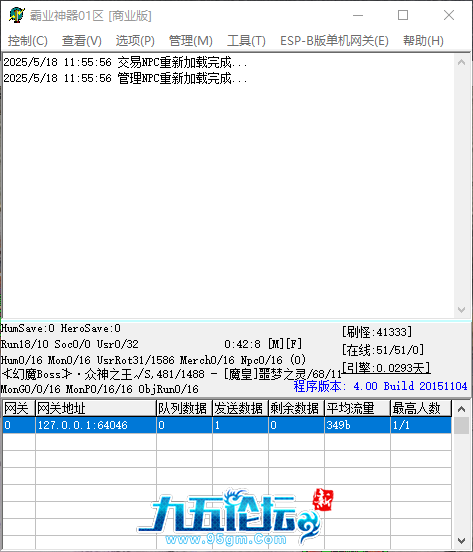Click the 管理NPC重新加载完成 log line

point(125,78)
